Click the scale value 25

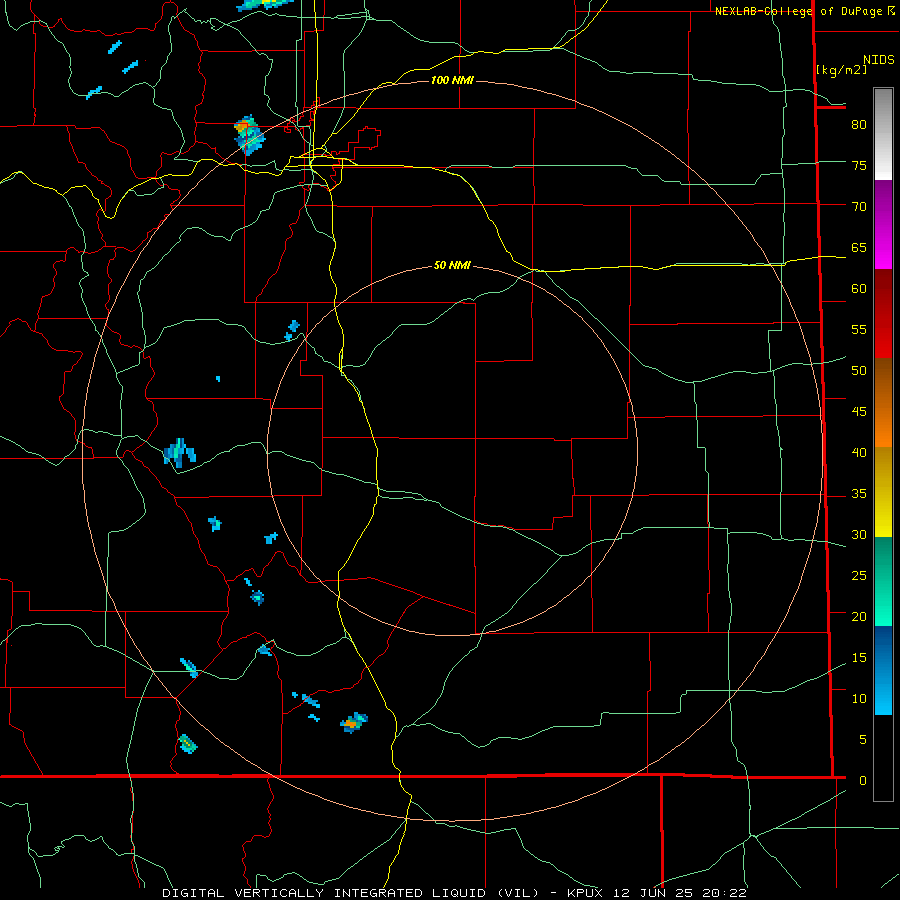(859, 575)
